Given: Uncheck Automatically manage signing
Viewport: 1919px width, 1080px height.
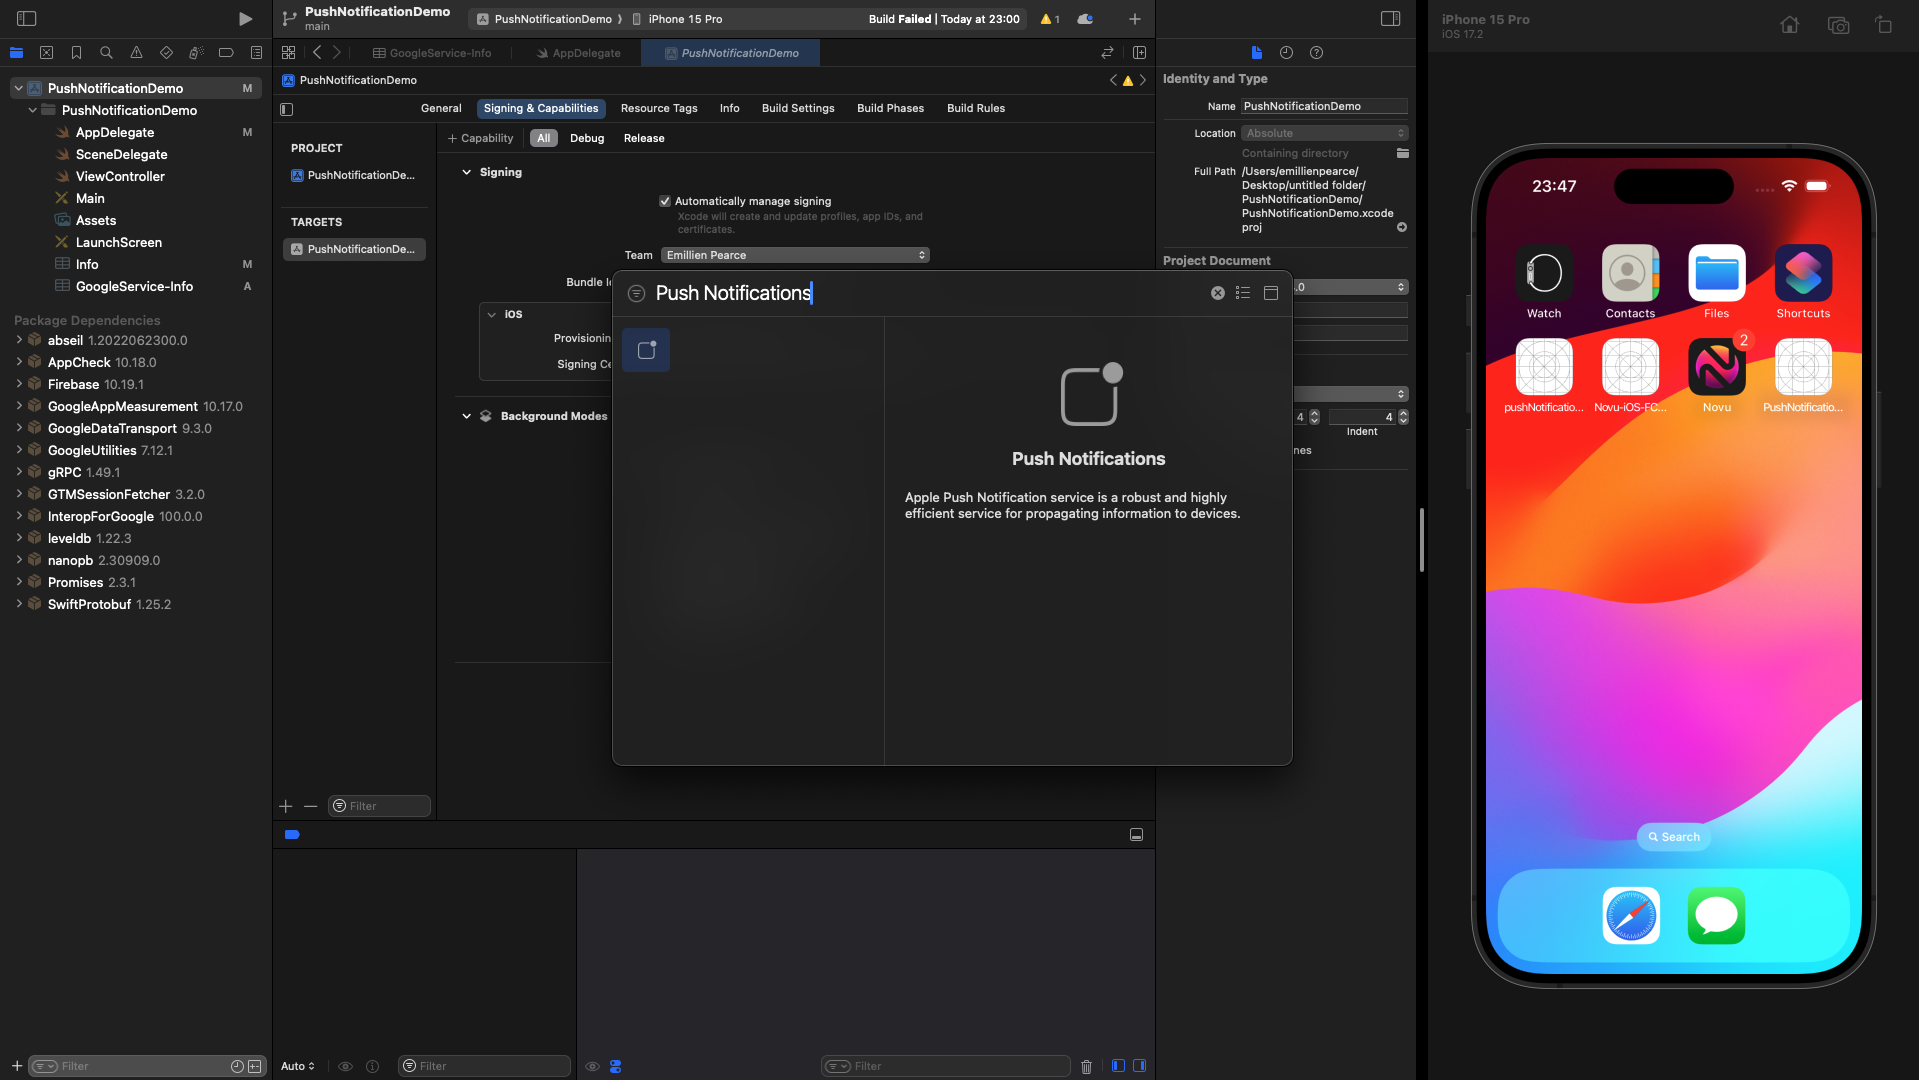Looking at the screenshot, I should coord(665,201).
